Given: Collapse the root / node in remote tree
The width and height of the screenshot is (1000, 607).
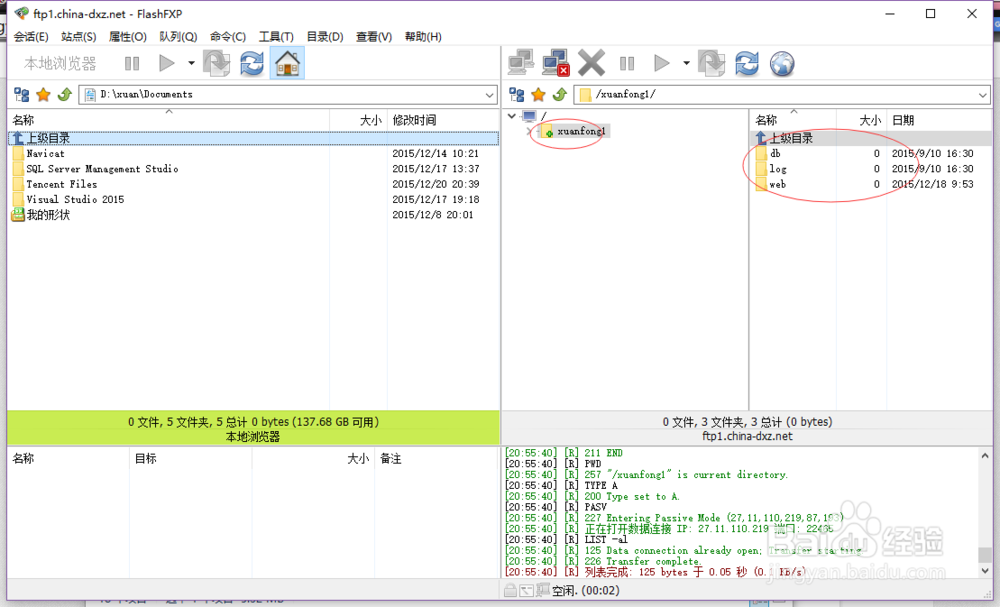Looking at the screenshot, I should (x=511, y=116).
